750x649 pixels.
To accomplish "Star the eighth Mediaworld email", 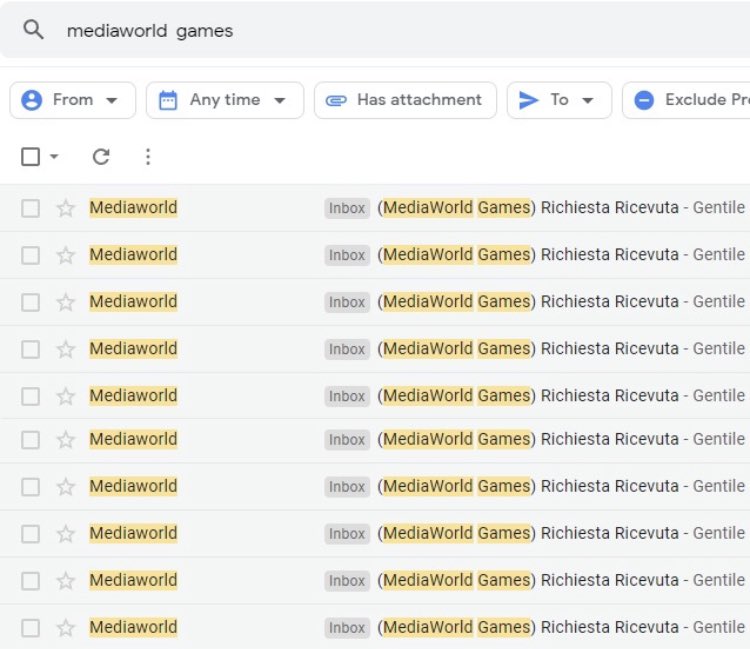I will (x=66, y=534).
